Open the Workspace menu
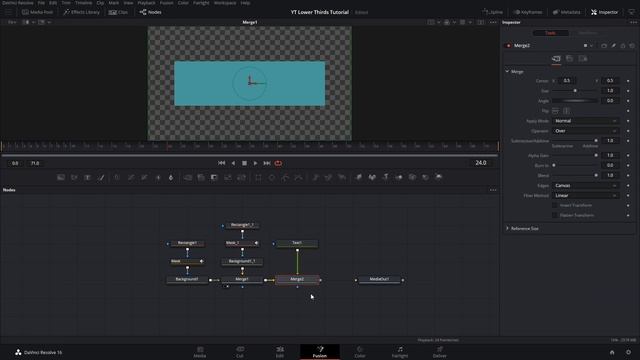 tap(225, 3)
